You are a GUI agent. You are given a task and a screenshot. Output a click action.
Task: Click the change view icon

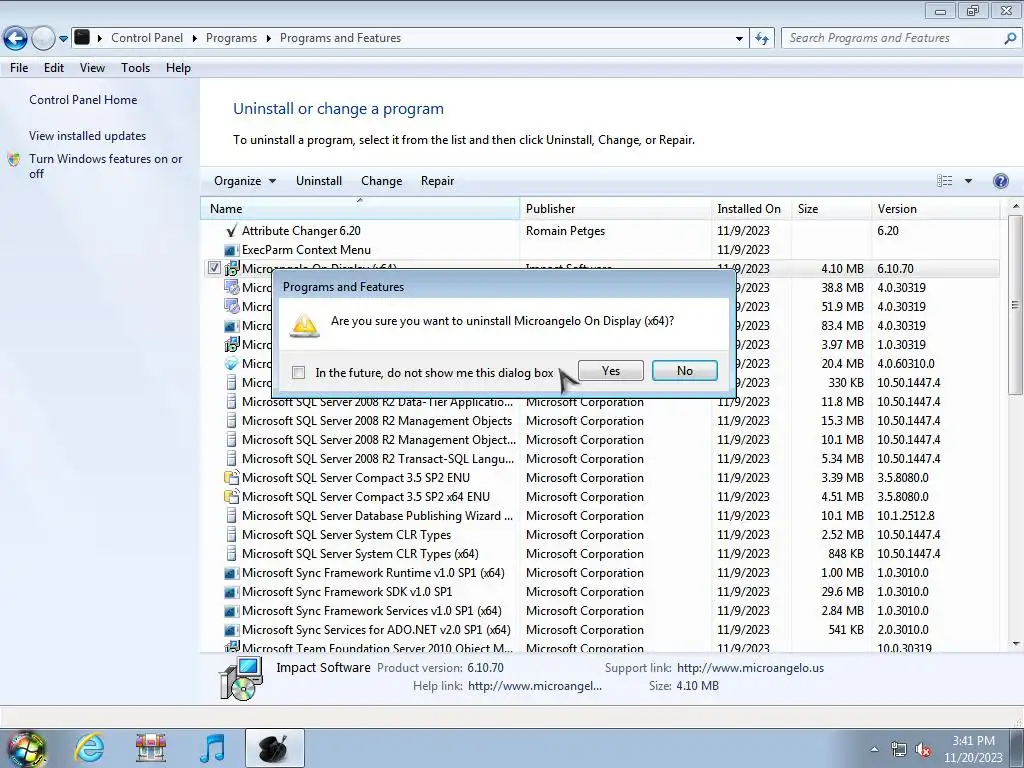(x=944, y=181)
